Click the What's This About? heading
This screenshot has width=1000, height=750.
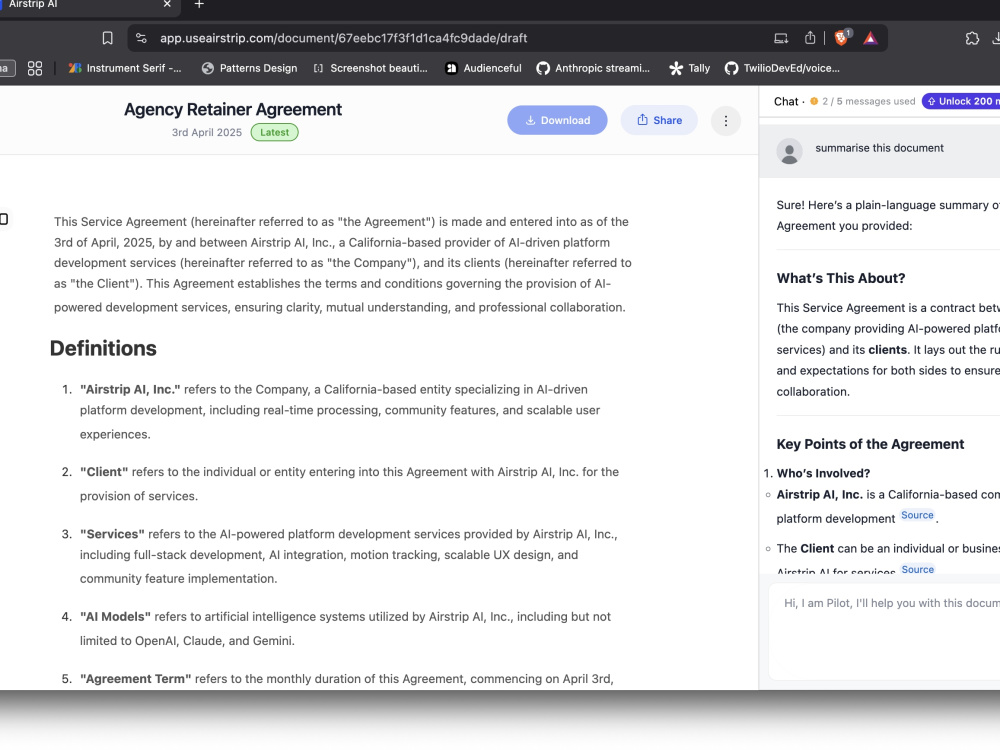pos(841,278)
